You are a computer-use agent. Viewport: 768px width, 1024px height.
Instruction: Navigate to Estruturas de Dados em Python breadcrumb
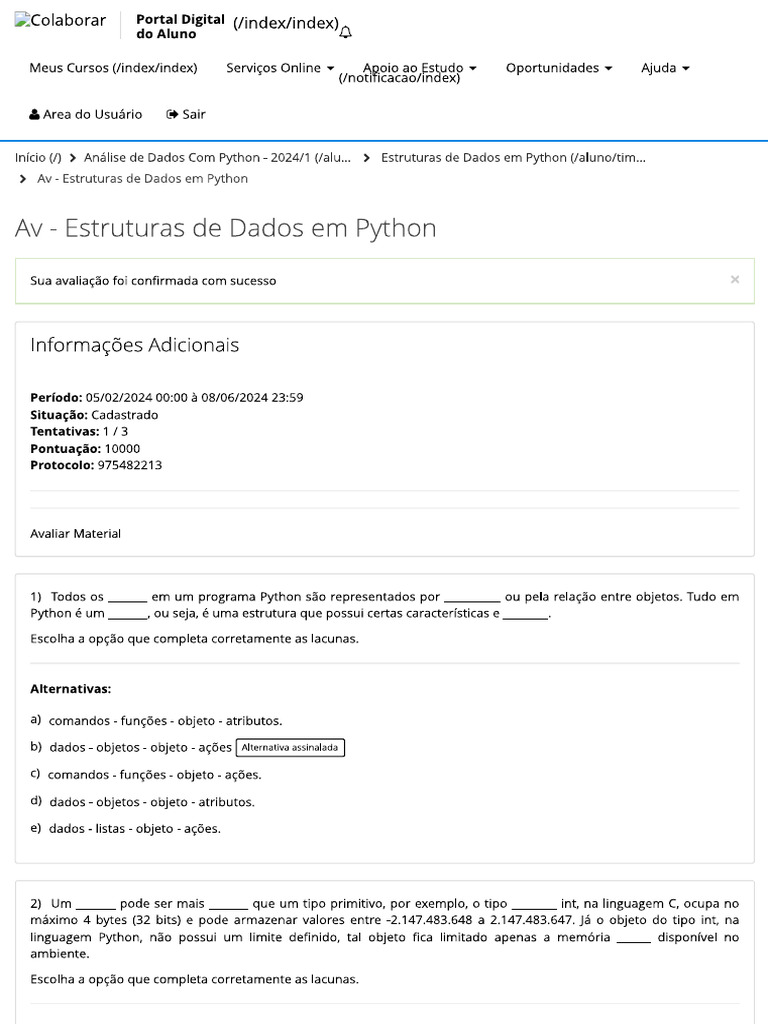513,157
